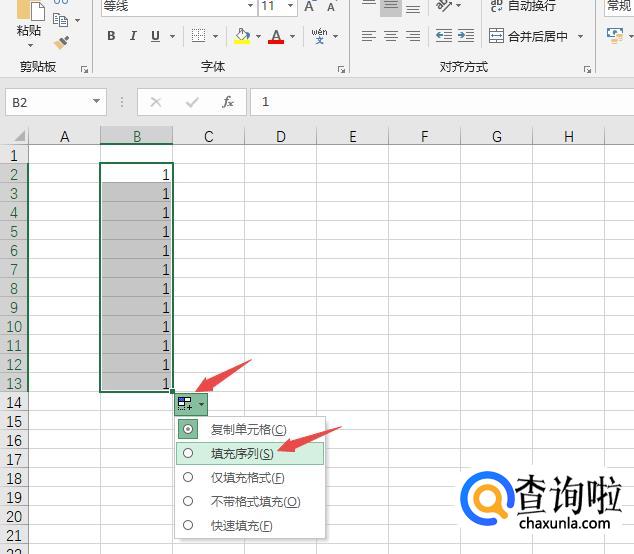Click the 合并后居中 merge and center button
Viewport: 634px width, 554px height.
(x=530, y=37)
